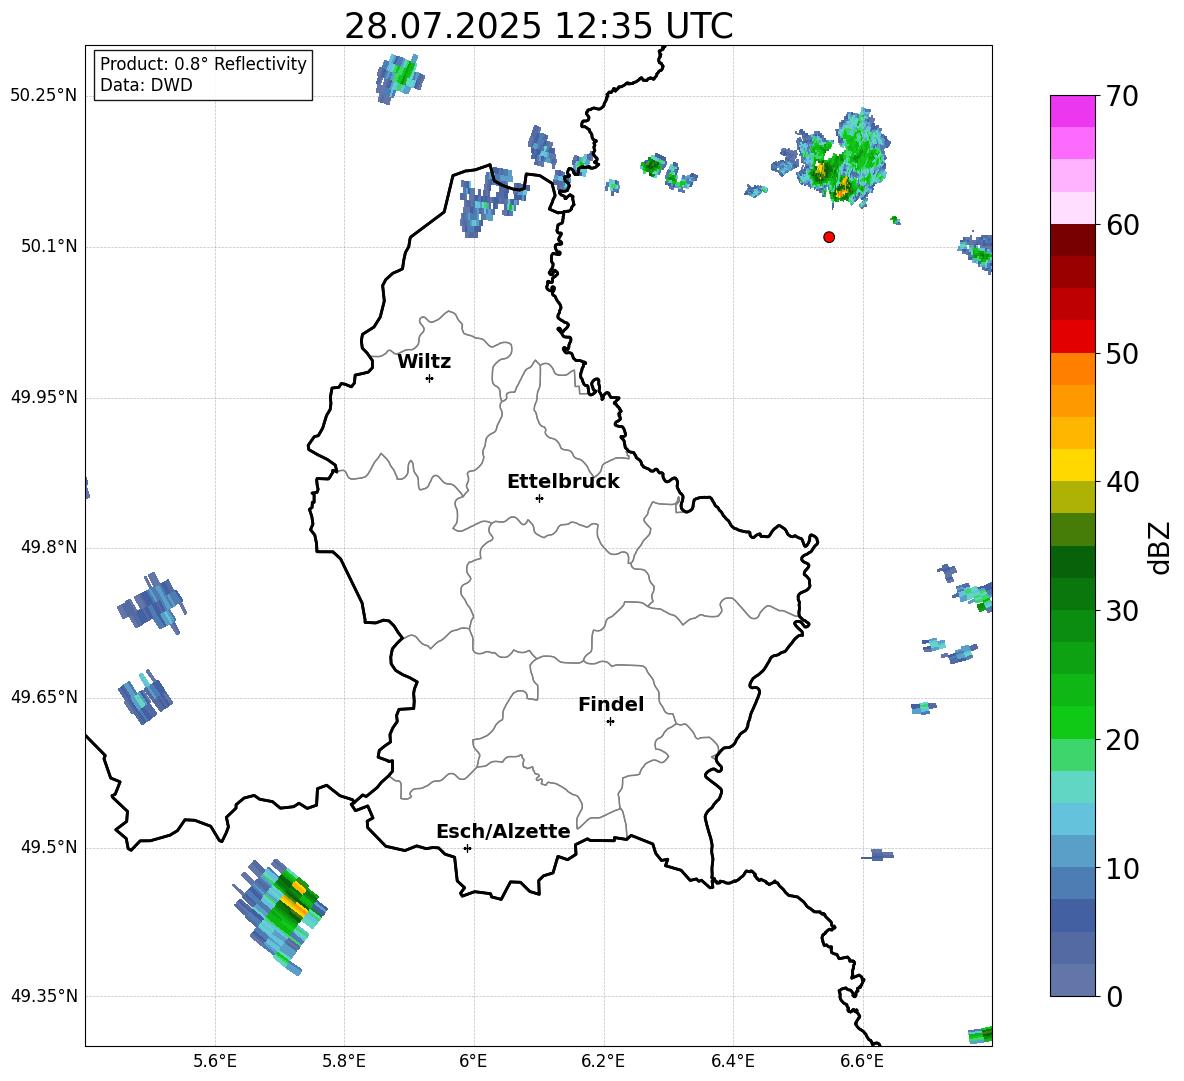Click the 6.6°E longitude label

point(862,1061)
